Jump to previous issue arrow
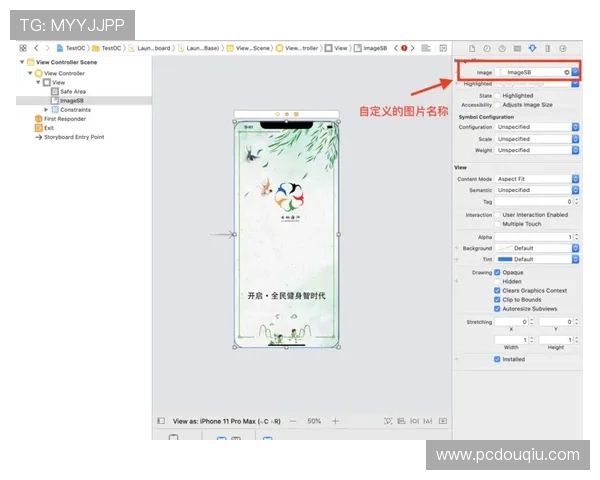 pos(396,48)
